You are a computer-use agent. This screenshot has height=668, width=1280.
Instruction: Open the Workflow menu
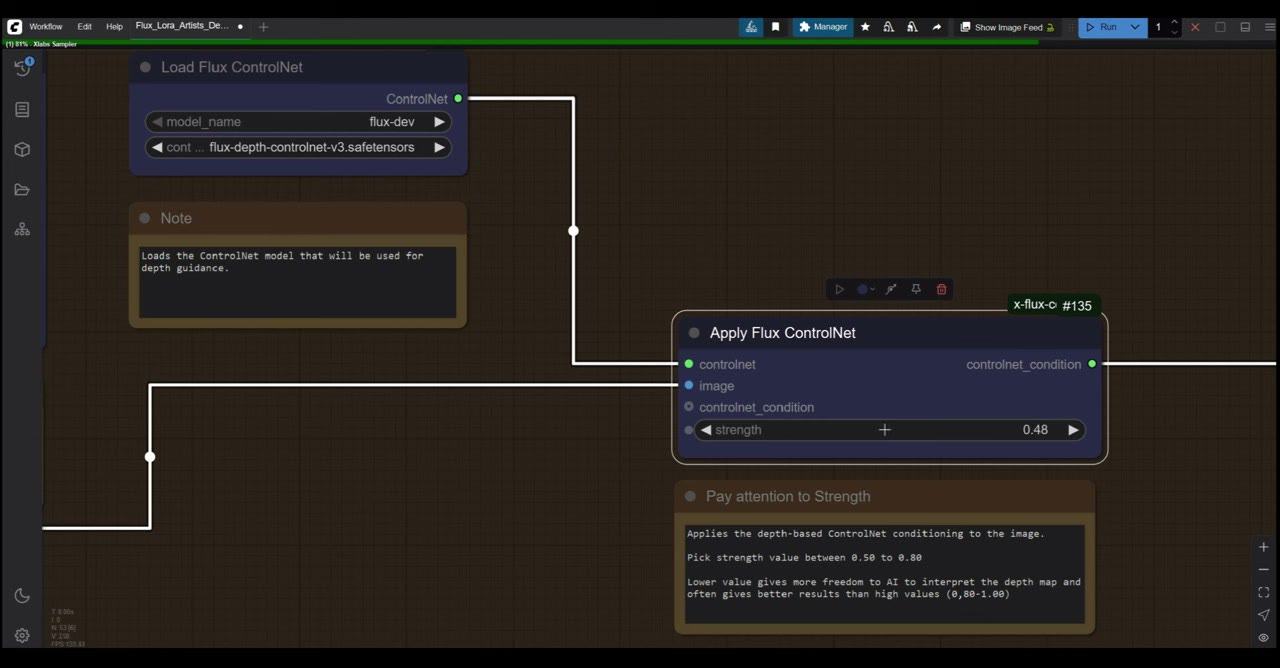click(46, 27)
